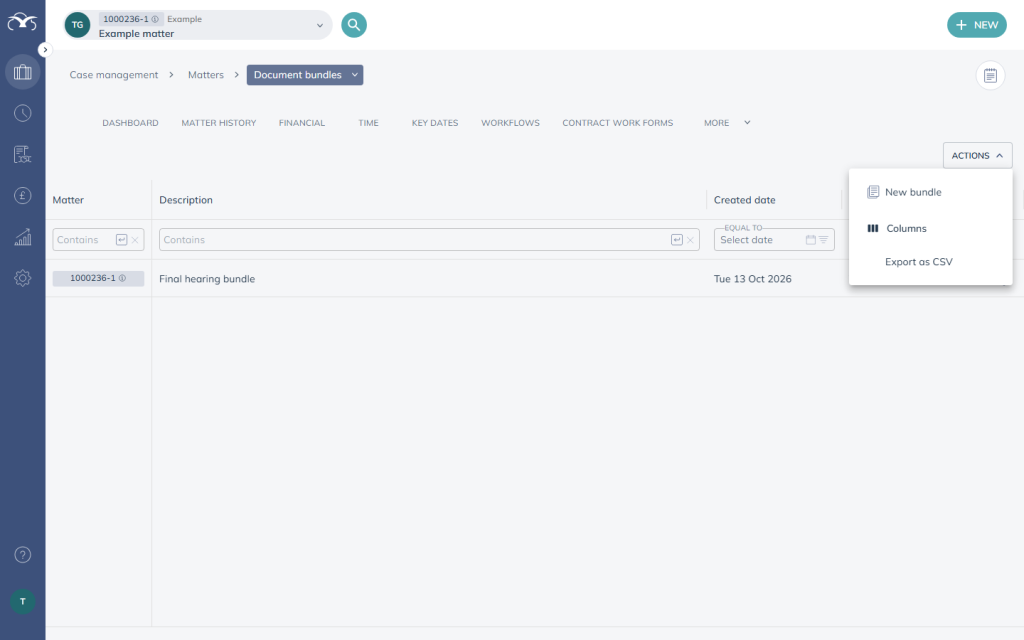Switch to the Key Dates tab
Image resolution: width=1024 pixels, height=640 pixels.
tap(435, 123)
